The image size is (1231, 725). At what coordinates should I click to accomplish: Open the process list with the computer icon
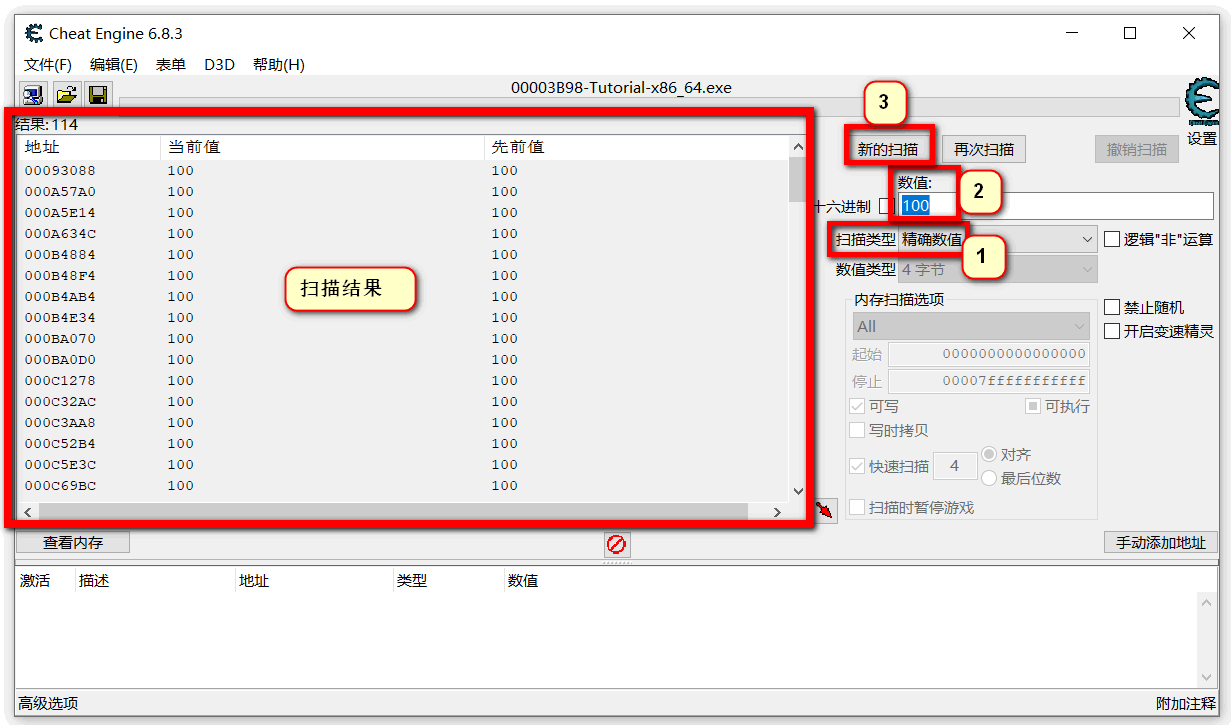(x=32, y=94)
